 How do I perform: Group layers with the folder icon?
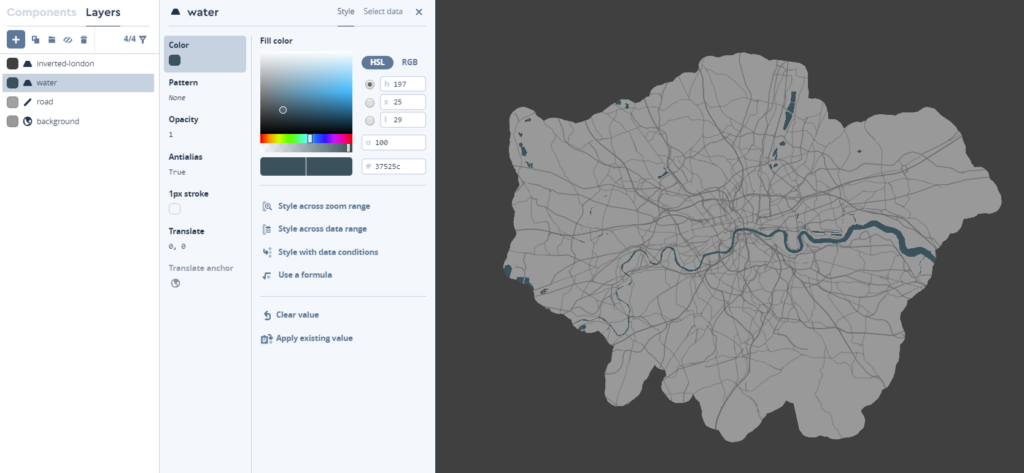[51, 40]
